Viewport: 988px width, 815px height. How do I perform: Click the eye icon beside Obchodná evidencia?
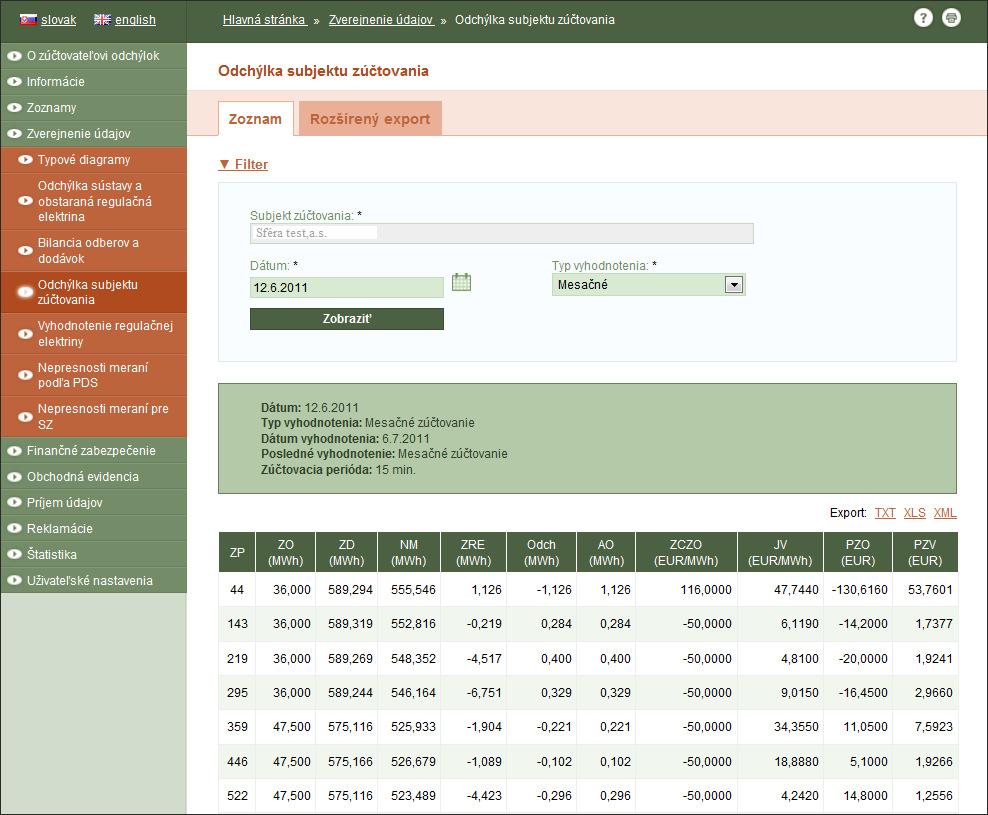pos(14,477)
